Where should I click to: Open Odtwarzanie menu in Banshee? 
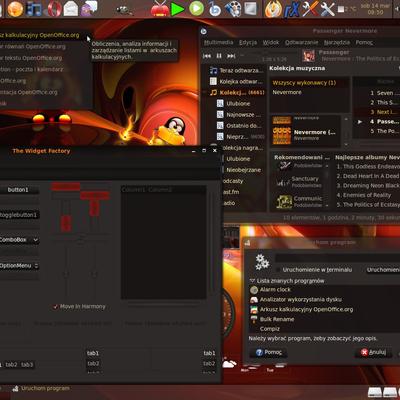pyautogui.click(x=301, y=42)
